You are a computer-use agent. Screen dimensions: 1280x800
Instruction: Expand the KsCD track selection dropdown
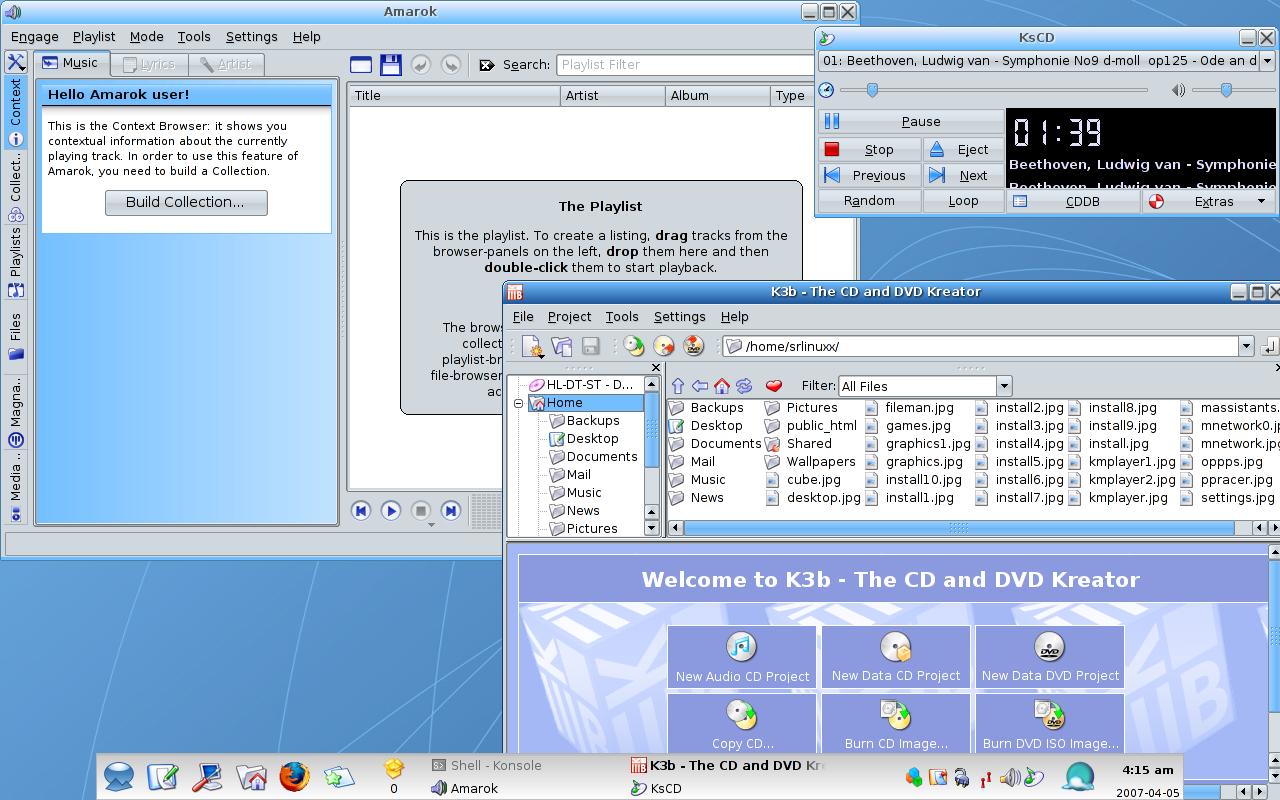pos(1266,61)
